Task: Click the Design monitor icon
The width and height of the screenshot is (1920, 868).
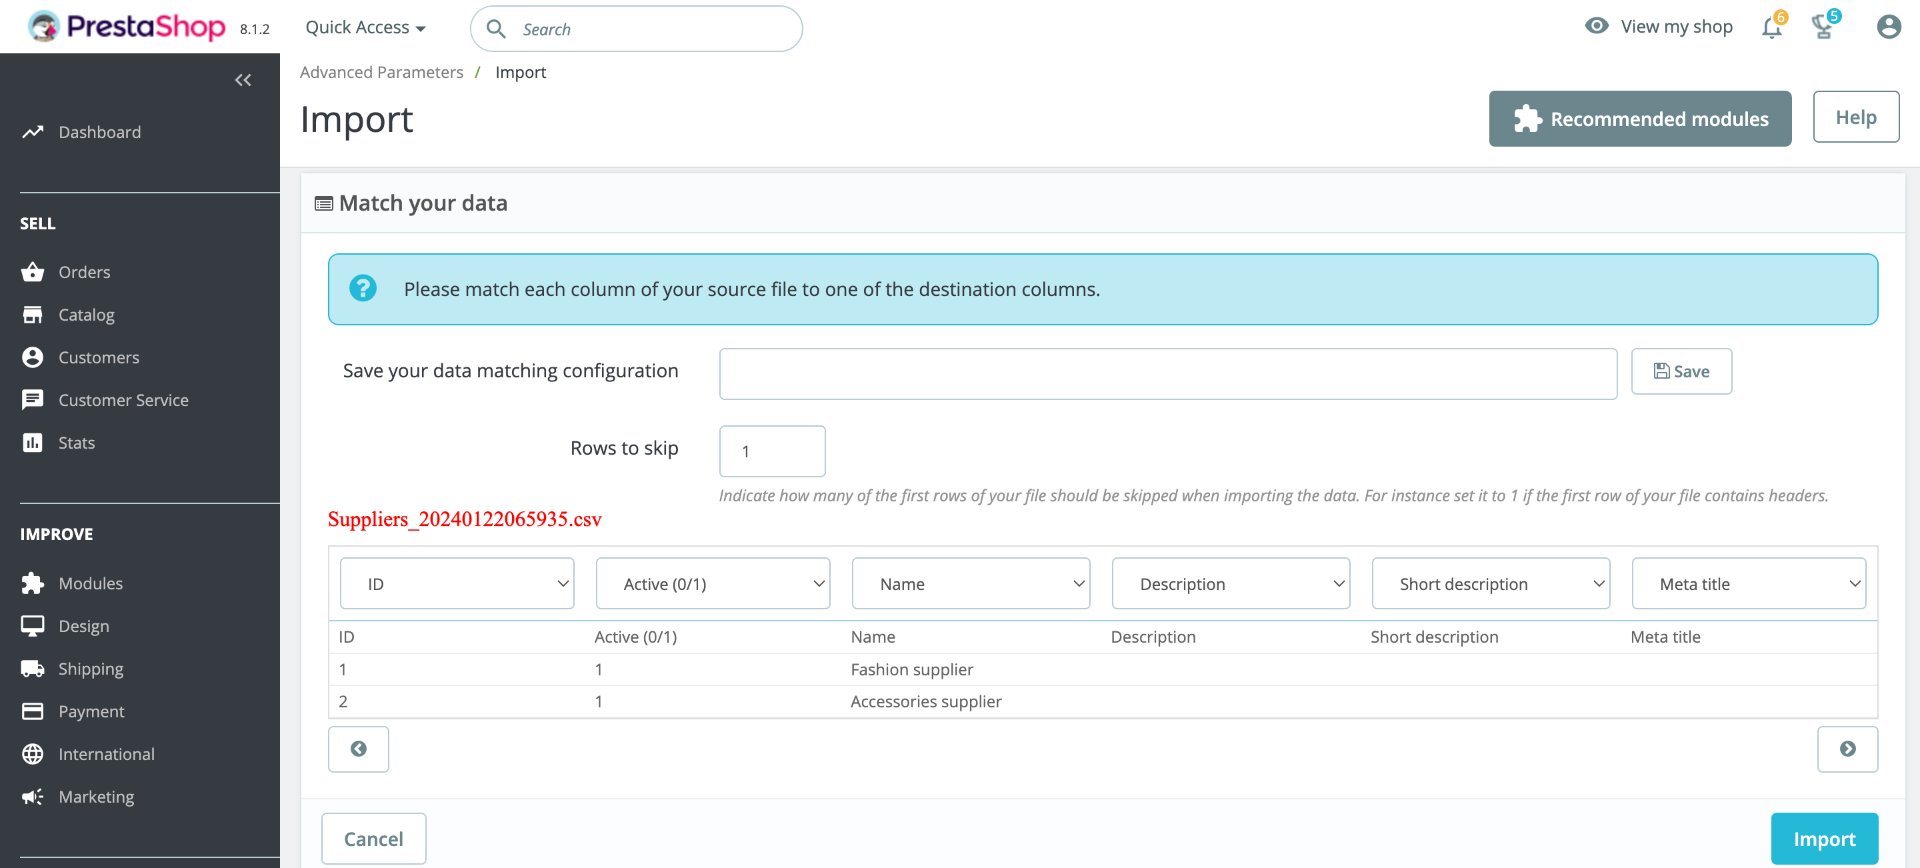Action: coord(33,626)
